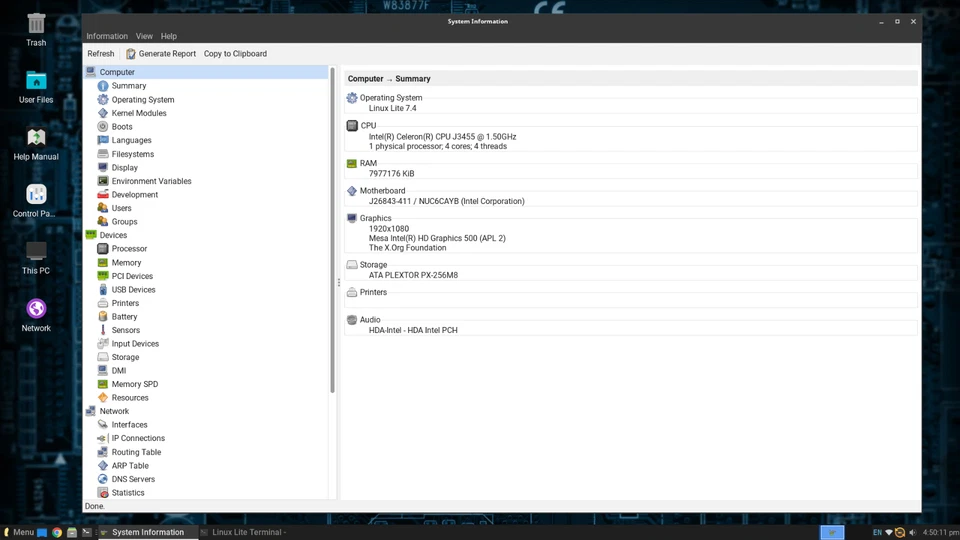Open the Help menu
This screenshot has height=540, width=960.
click(168, 36)
